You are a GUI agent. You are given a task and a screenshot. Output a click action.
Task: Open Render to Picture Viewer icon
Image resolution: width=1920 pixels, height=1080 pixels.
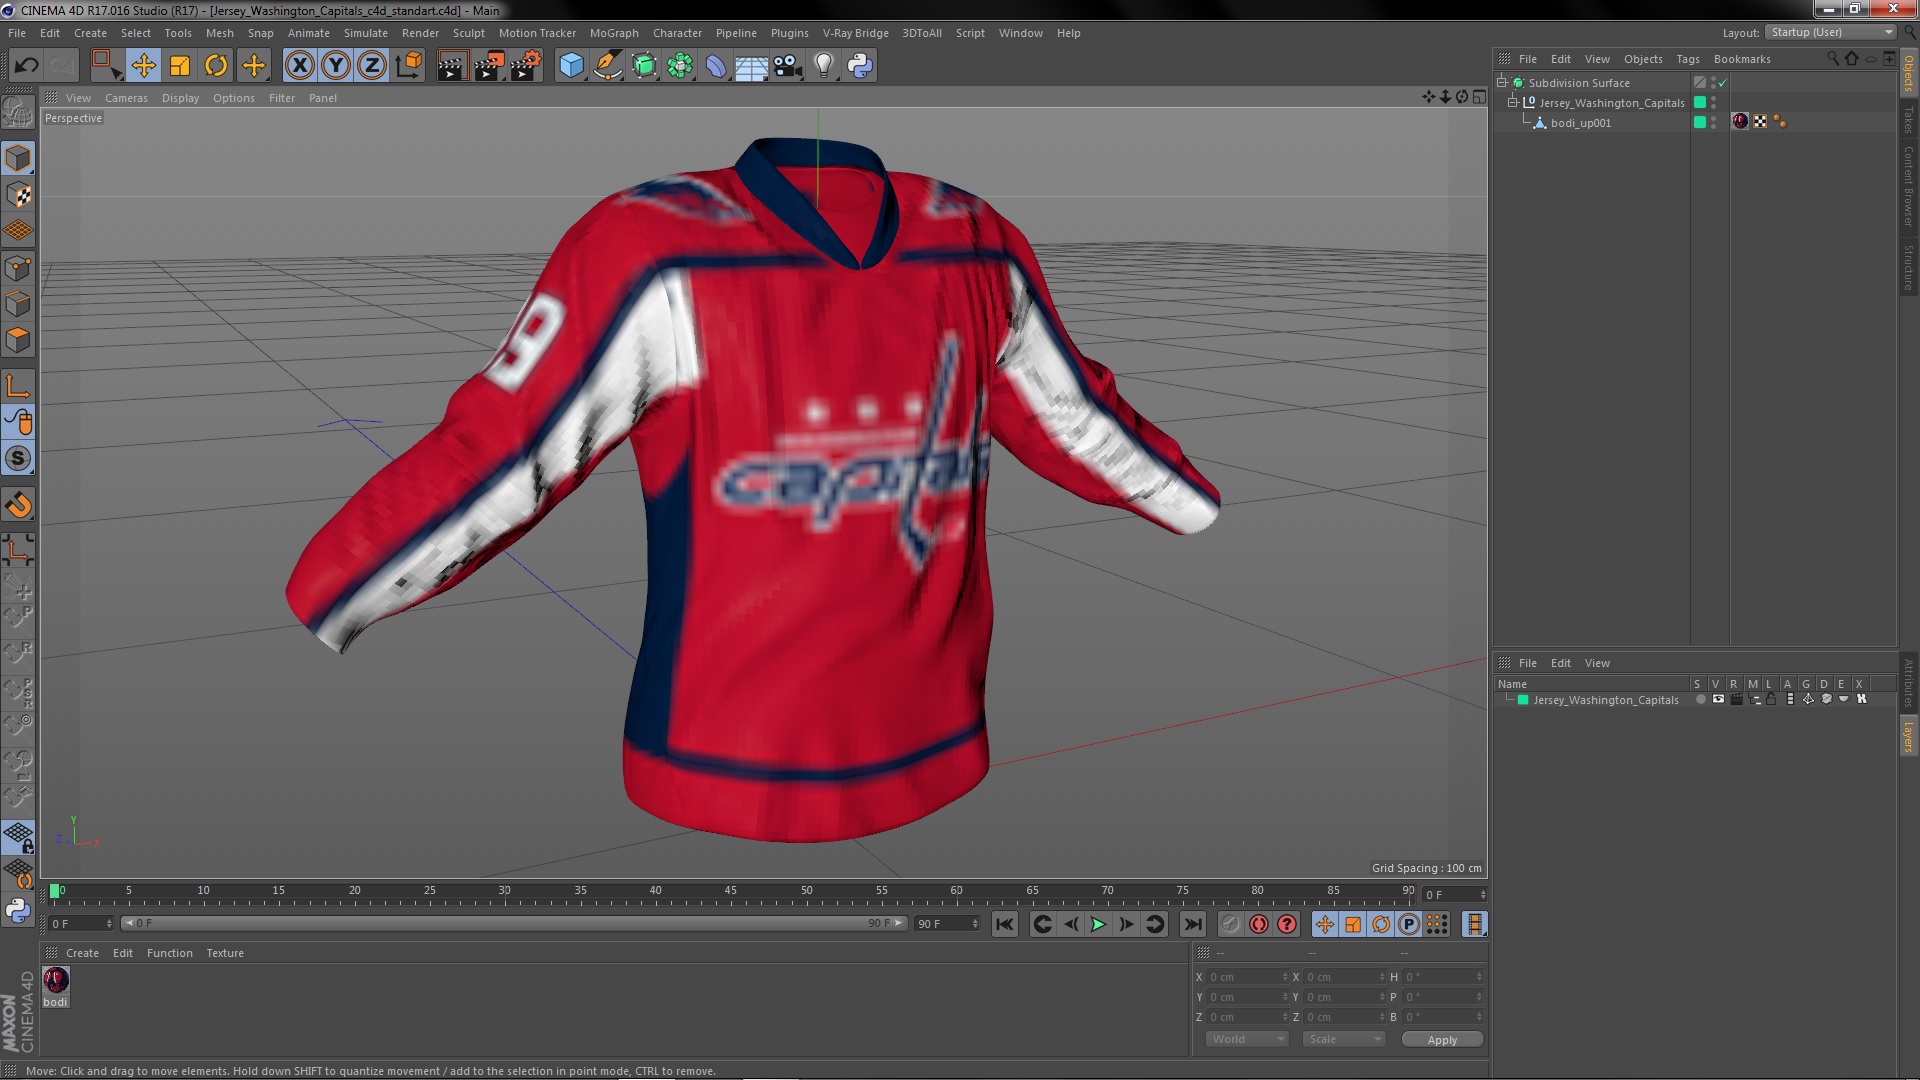tap(489, 66)
